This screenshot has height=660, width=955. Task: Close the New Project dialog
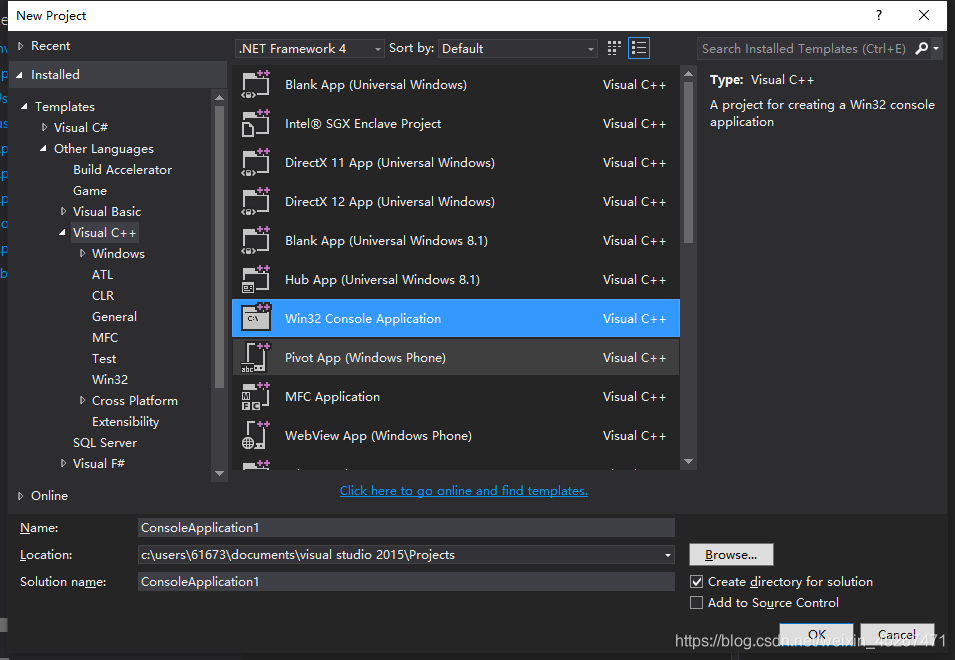point(923,15)
